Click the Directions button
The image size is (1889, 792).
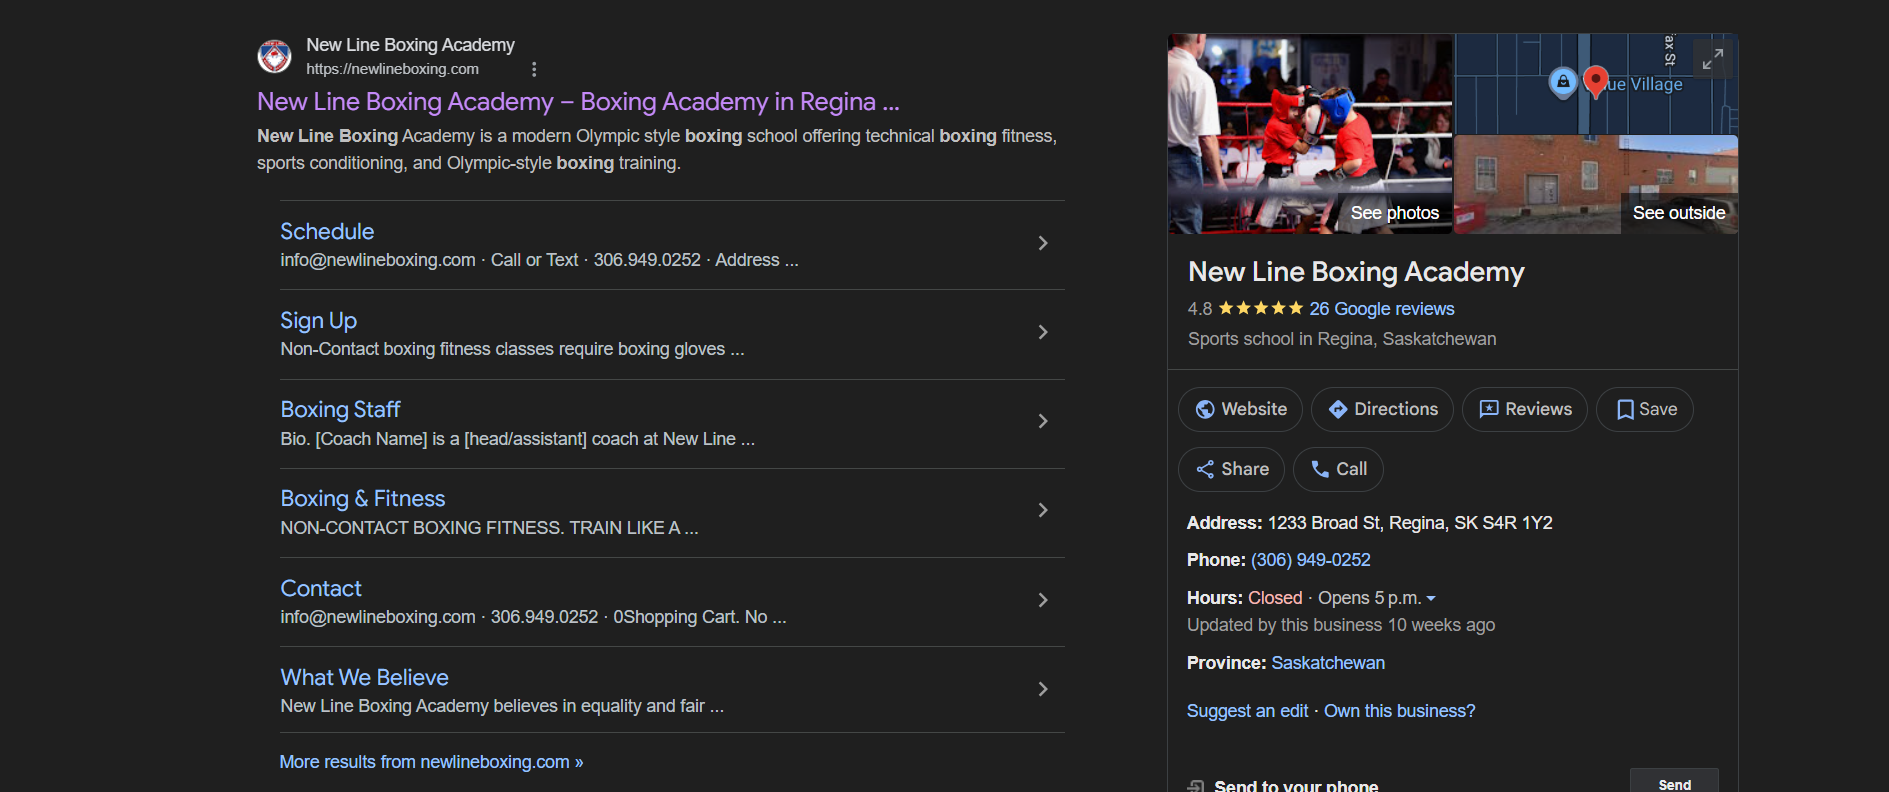(x=1382, y=409)
